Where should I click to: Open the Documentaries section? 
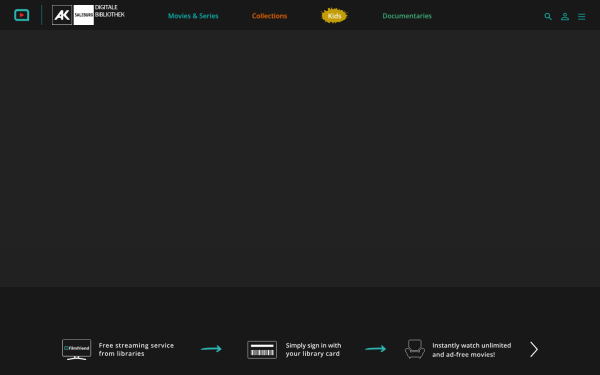(407, 16)
